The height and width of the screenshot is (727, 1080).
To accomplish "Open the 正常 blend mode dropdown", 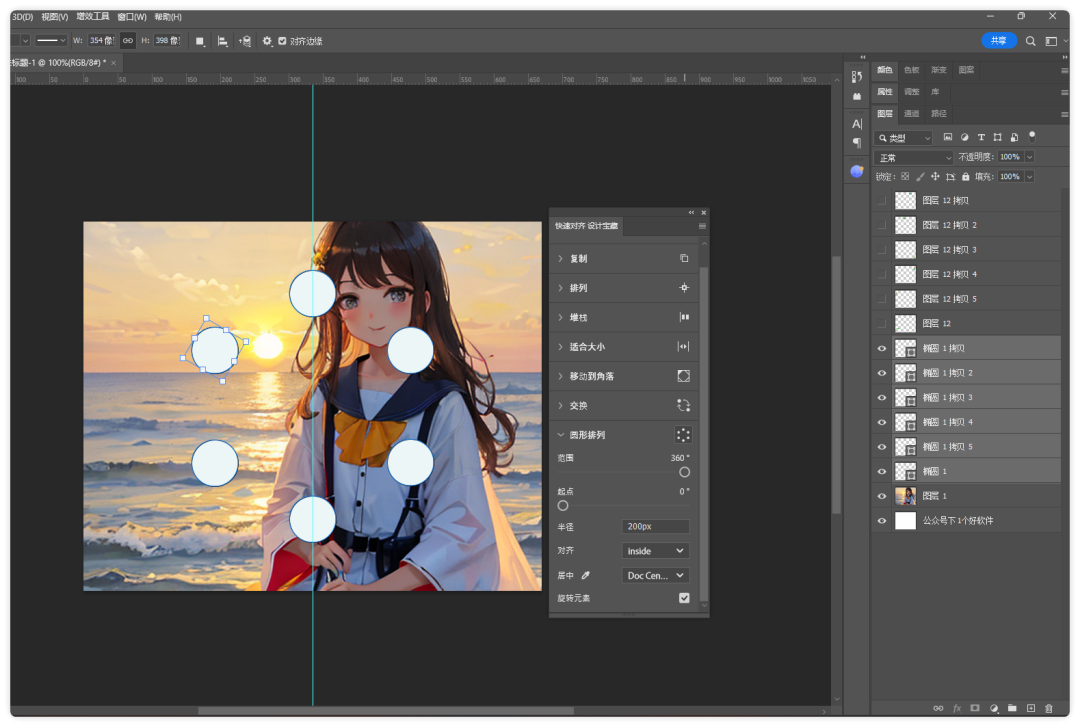I will 914,157.
